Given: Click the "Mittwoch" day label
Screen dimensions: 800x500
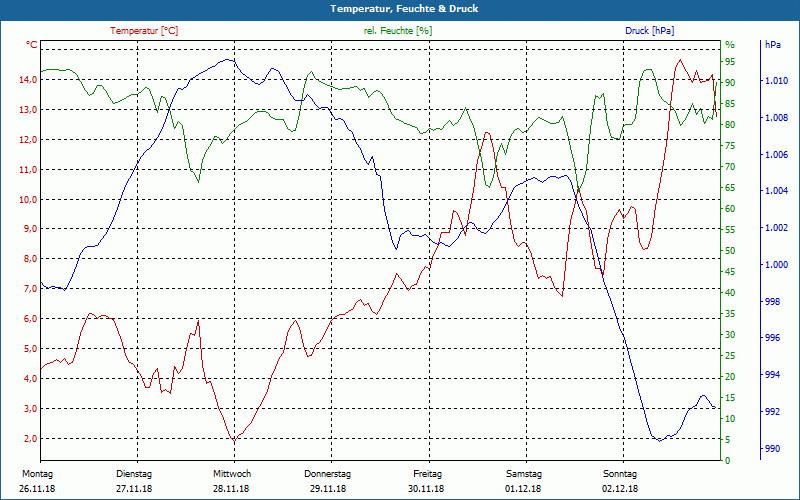Looking at the screenshot, I should 232,474.
